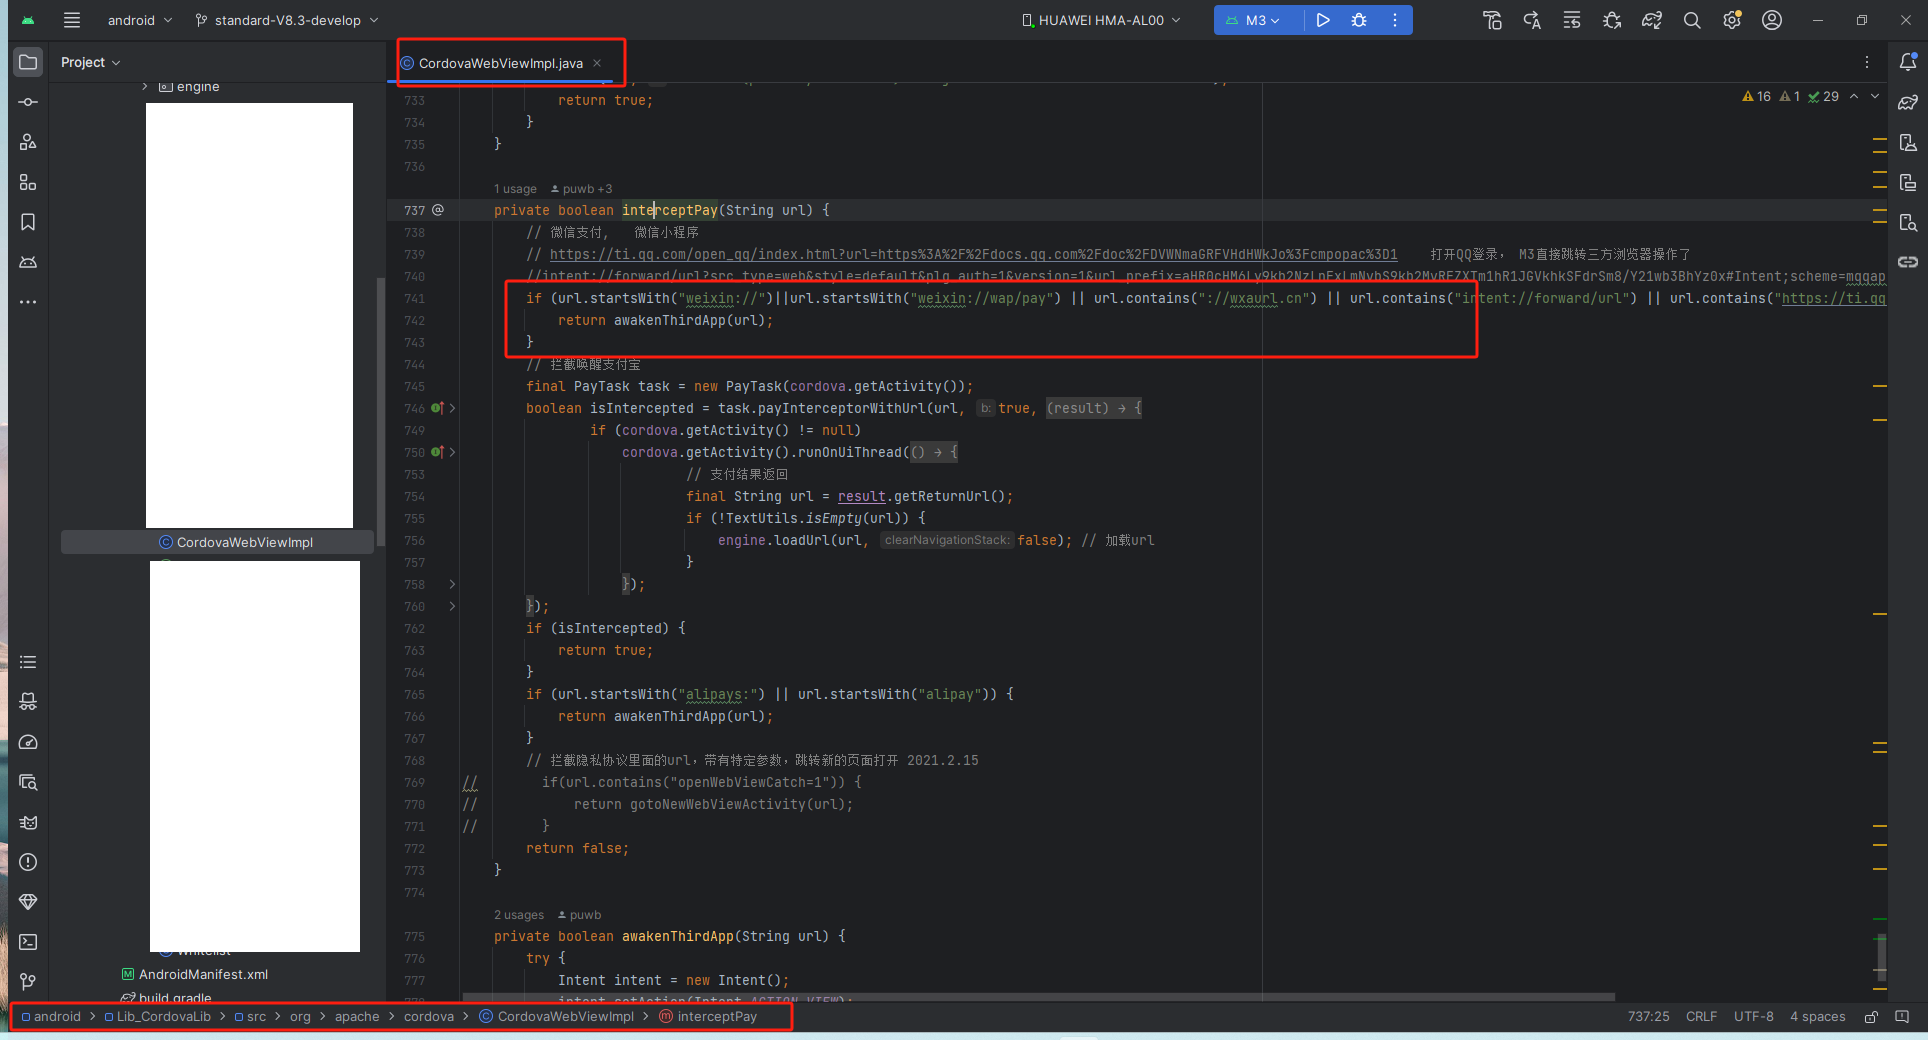Expand the folded lambda at line 746
The width and height of the screenshot is (1928, 1040).
coord(452,408)
